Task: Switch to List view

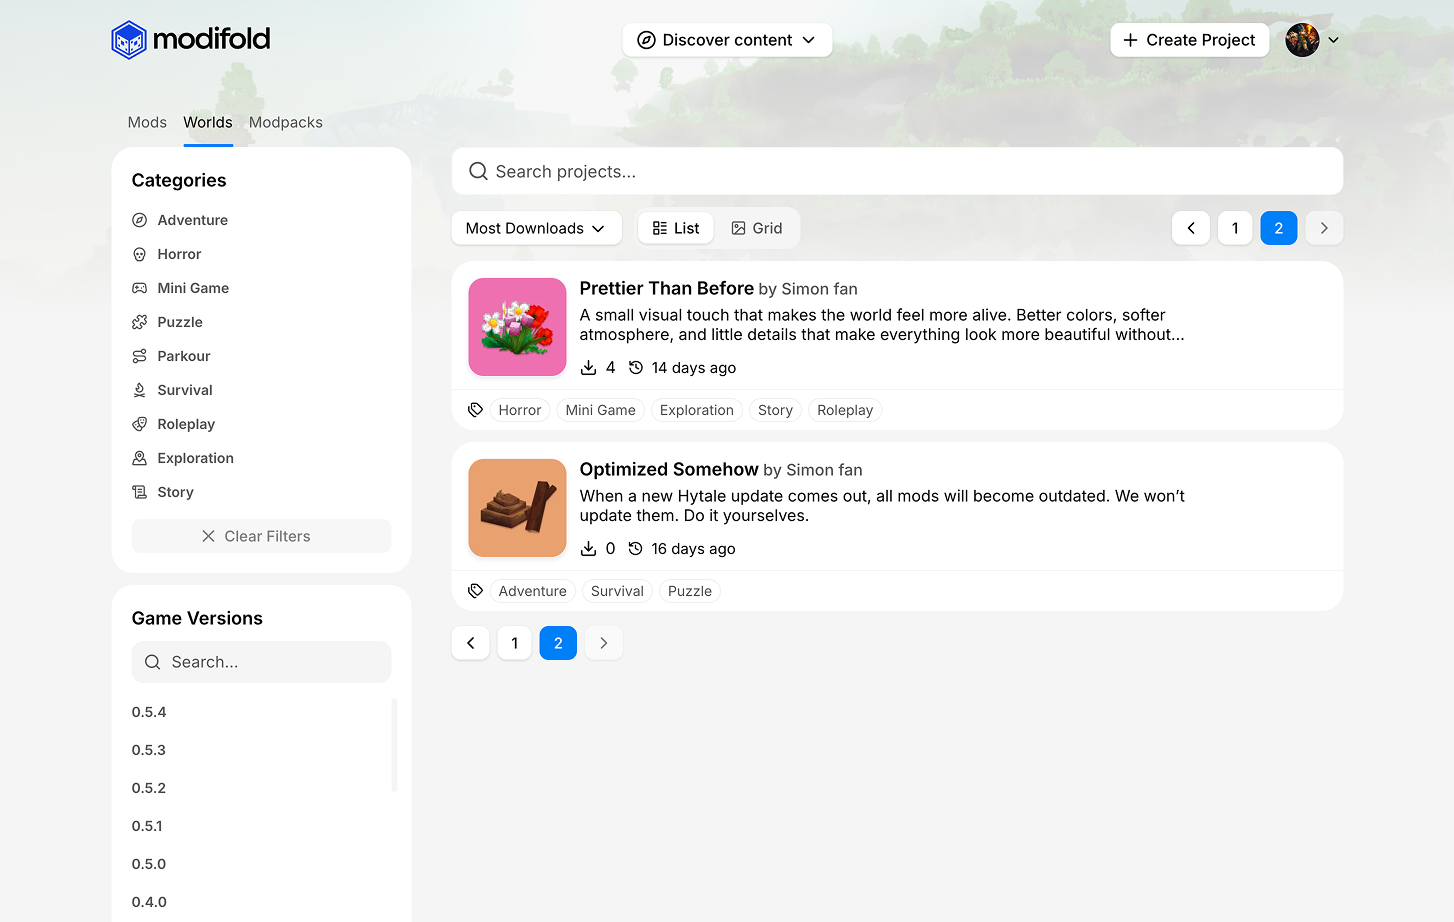Action: (676, 228)
